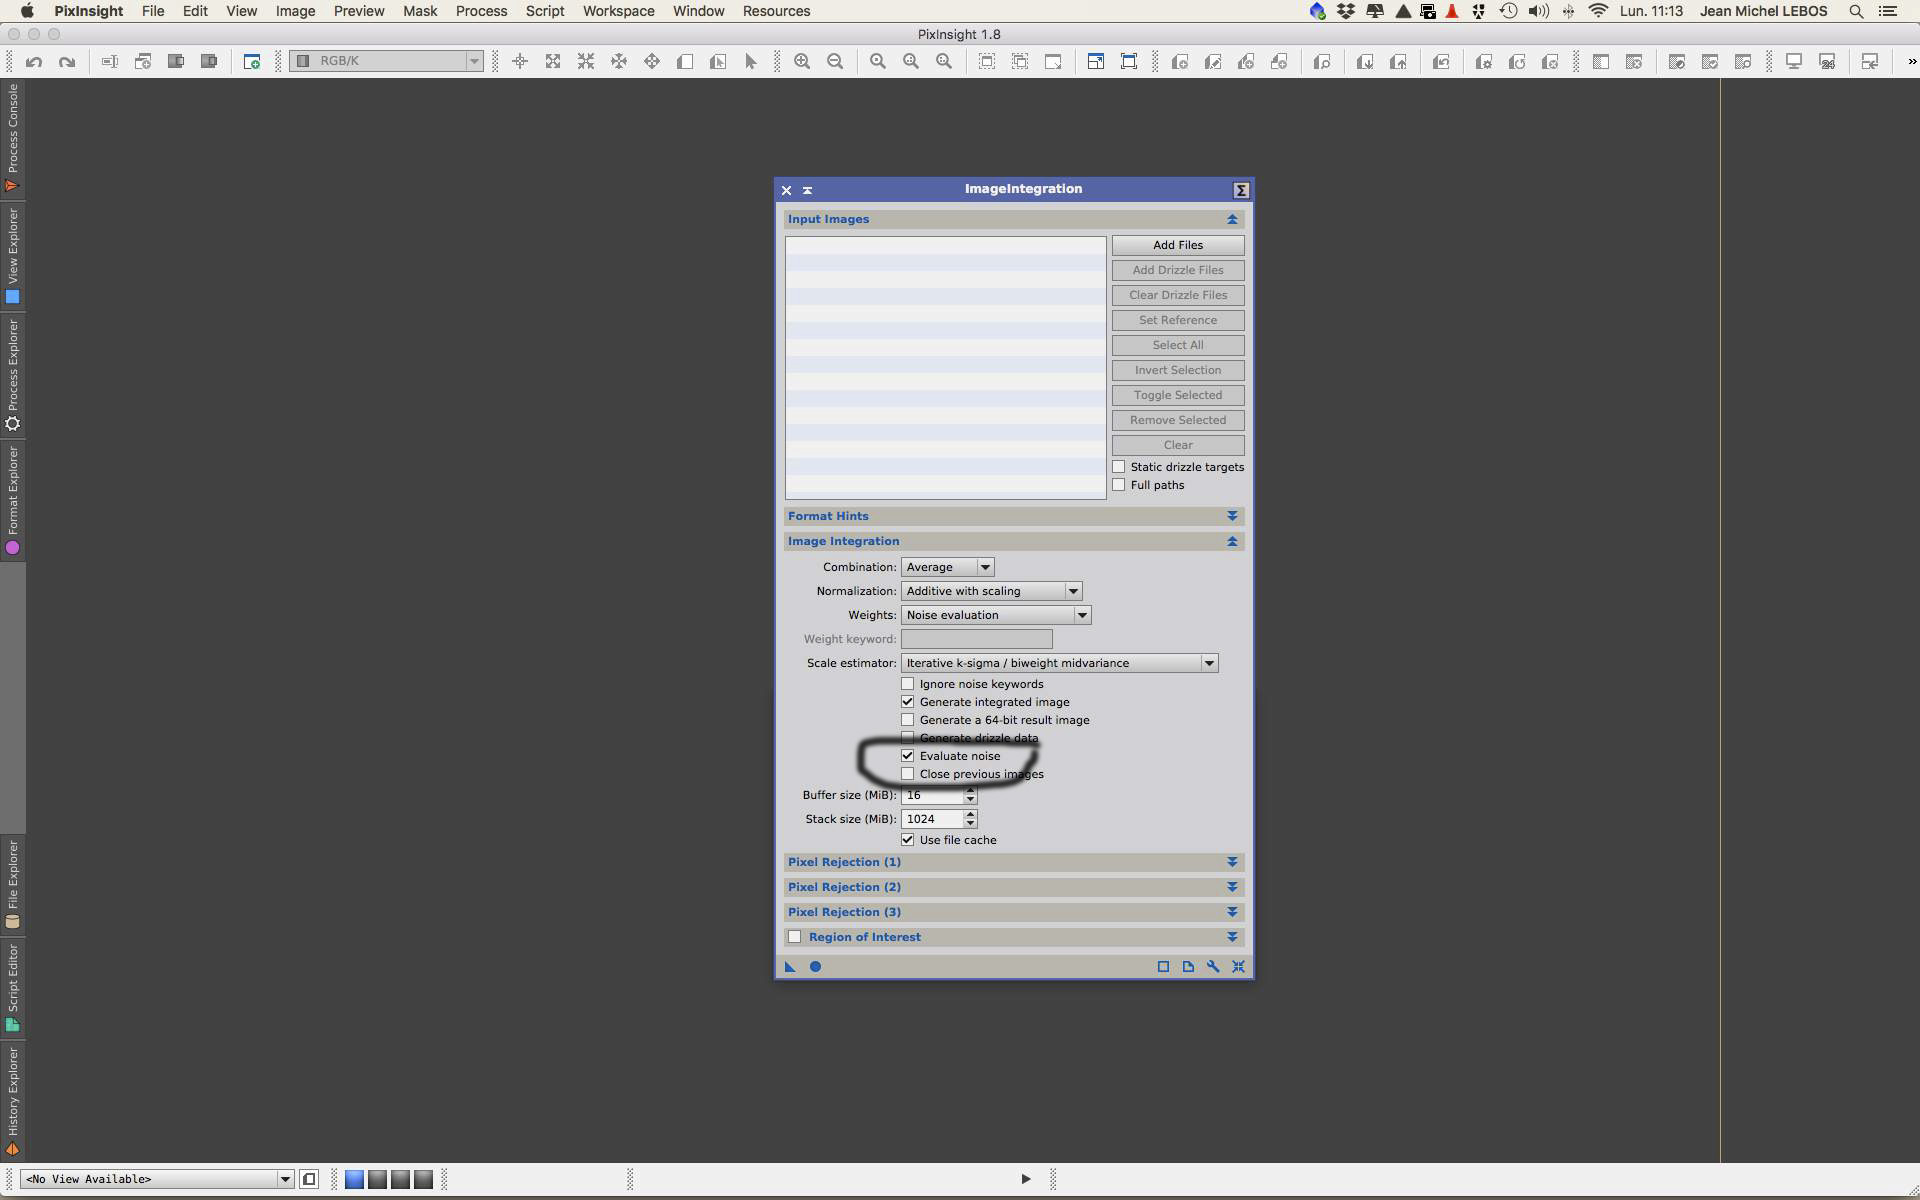The height and width of the screenshot is (1200, 1920).
Task: Open the Mask menu
Action: (x=420, y=11)
